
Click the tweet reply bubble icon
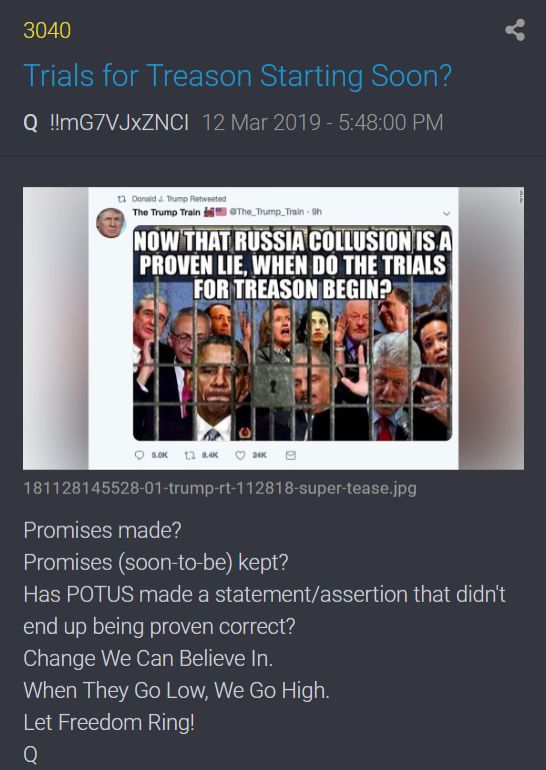139,455
